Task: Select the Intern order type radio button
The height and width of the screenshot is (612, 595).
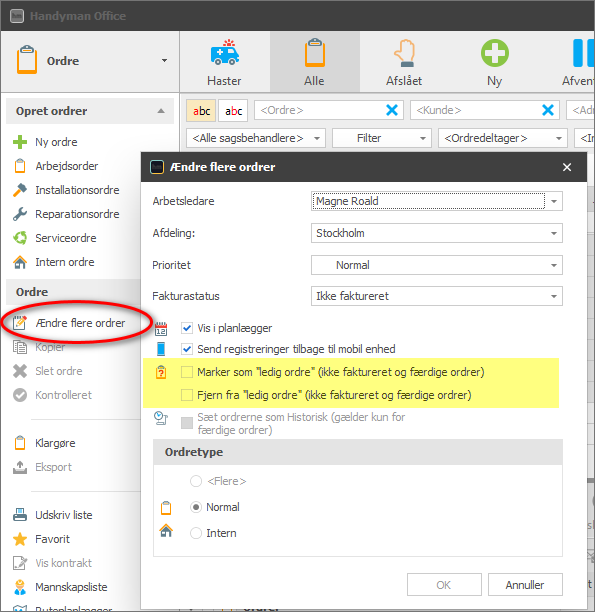Action: point(196,533)
